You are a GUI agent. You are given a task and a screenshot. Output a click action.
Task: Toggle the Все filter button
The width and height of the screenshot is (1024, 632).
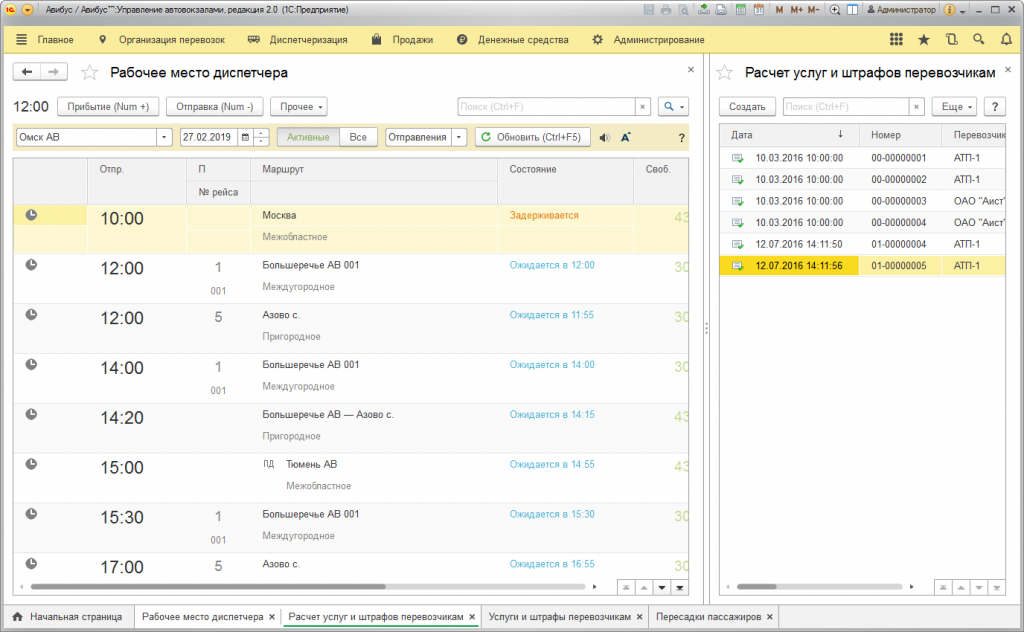tap(358, 138)
